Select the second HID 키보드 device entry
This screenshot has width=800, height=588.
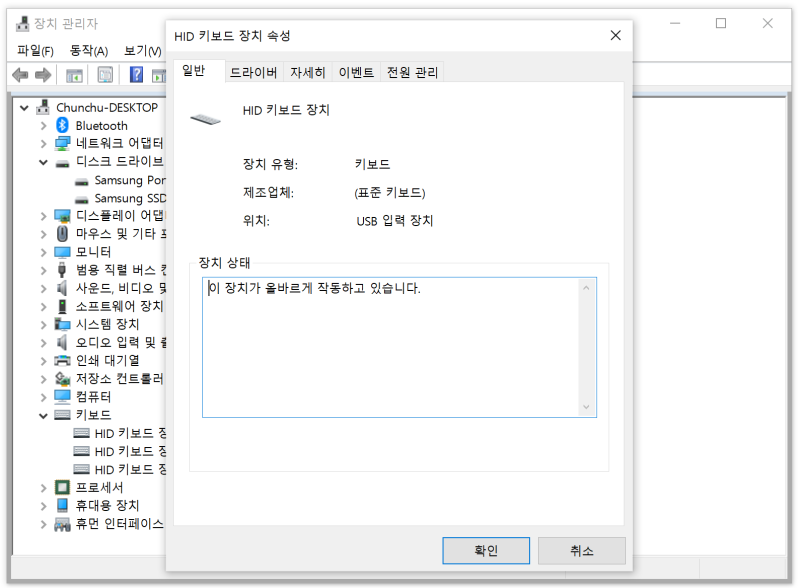click(120, 451)
